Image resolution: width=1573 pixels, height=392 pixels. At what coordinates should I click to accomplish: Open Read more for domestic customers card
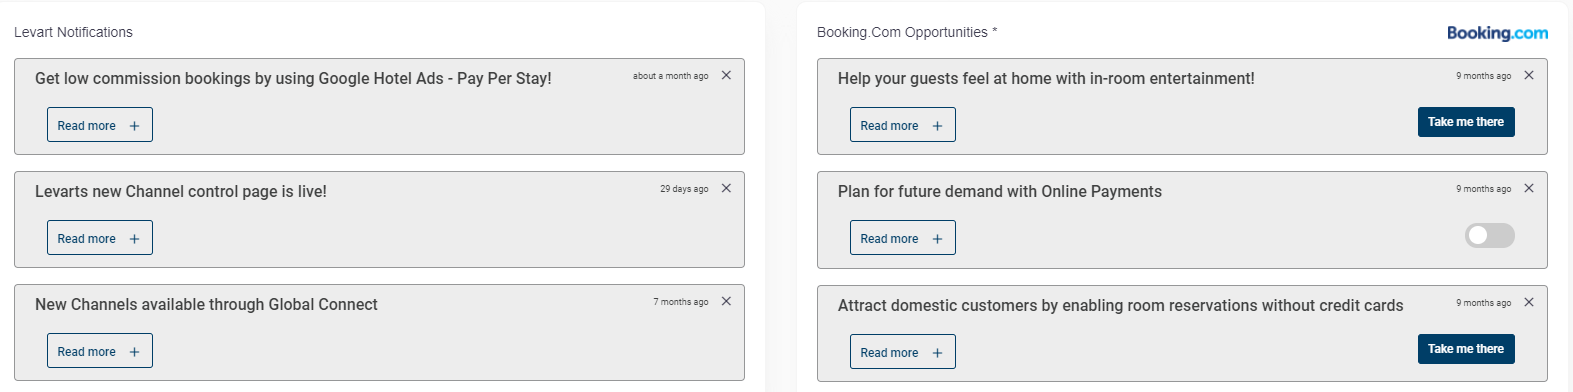coord(903,352)
